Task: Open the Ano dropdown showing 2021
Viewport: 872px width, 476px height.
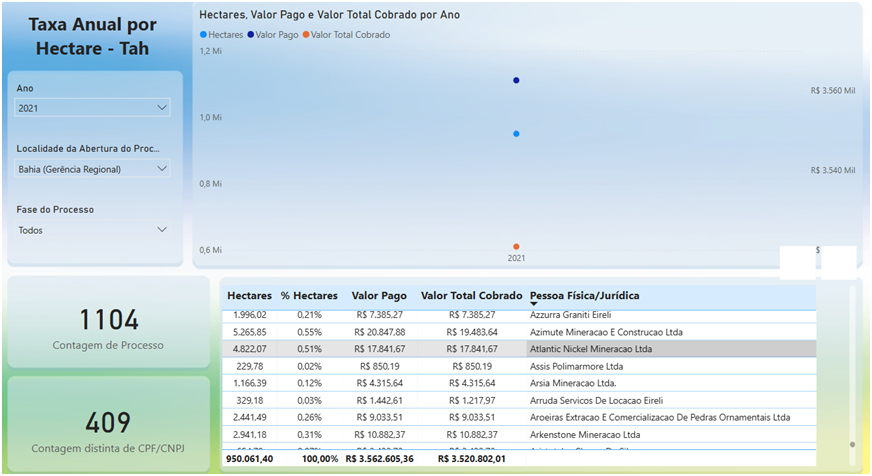Action: (x=93, y=108)
